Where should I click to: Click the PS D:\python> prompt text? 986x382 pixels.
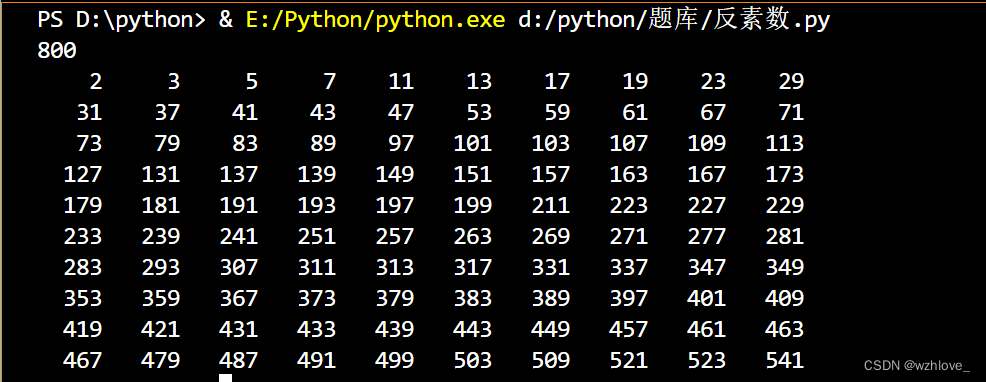pyautogui.click(x=121, y=20)
